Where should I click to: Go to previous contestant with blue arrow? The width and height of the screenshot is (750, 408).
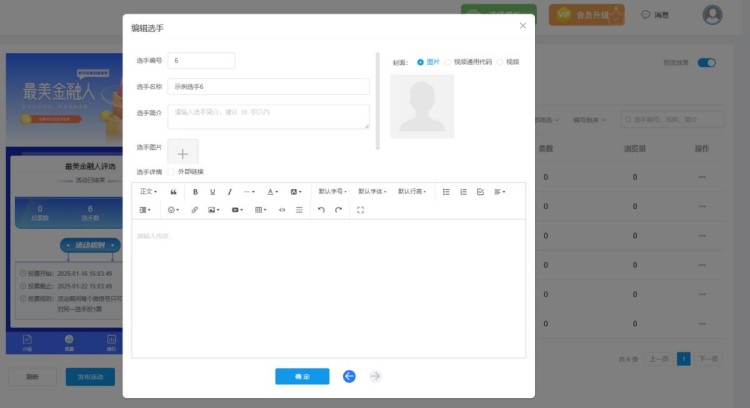pos(349,376)
